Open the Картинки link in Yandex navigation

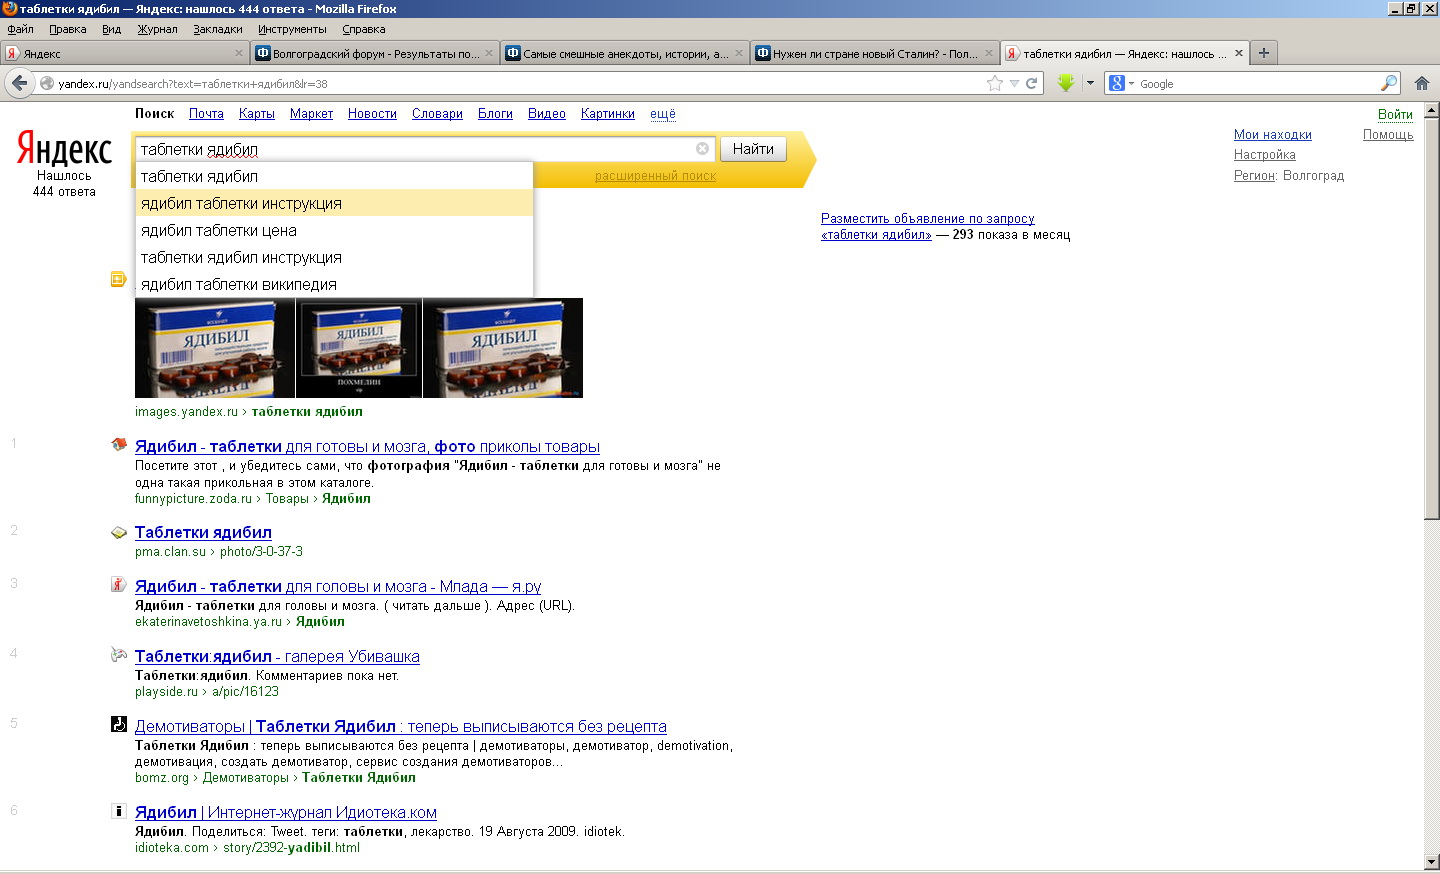607,114
